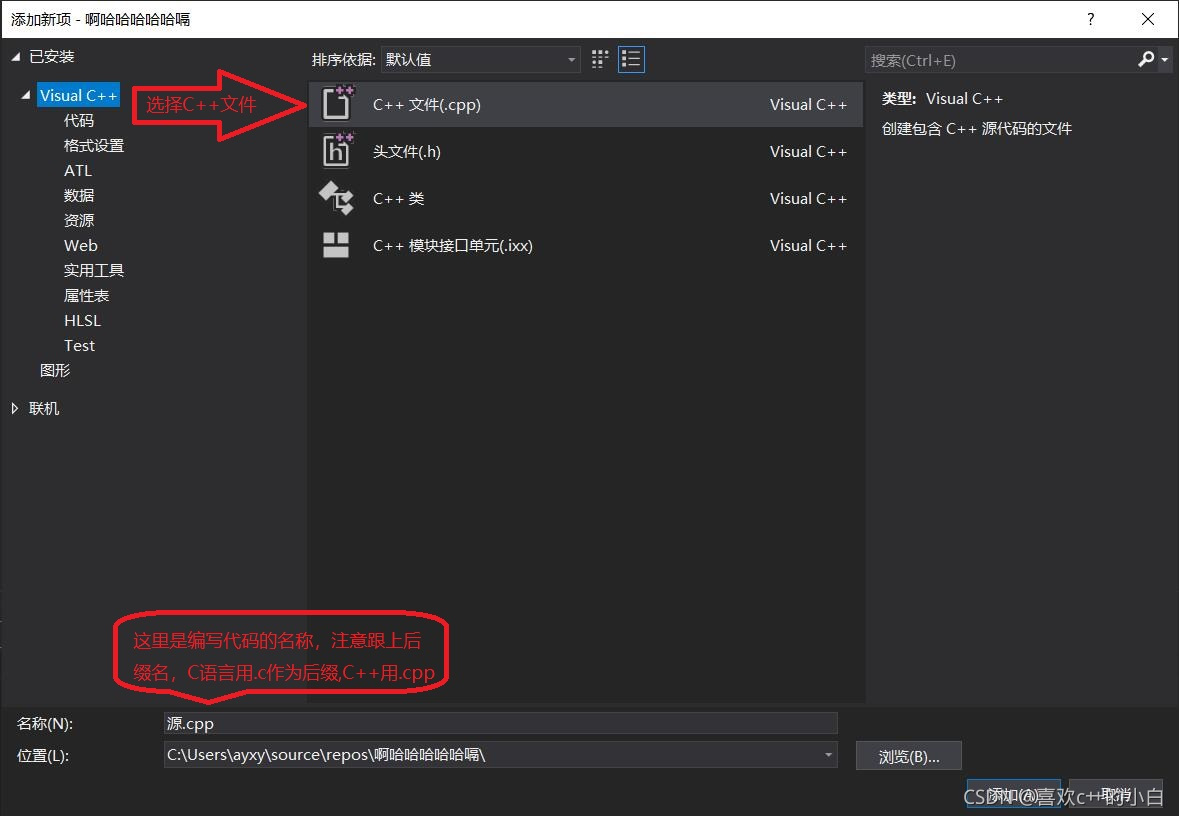Image resolution: width=1179 pixels, height=816 pixels.
Task: Expand the 联机 tree node
Action: coord(15,408)
